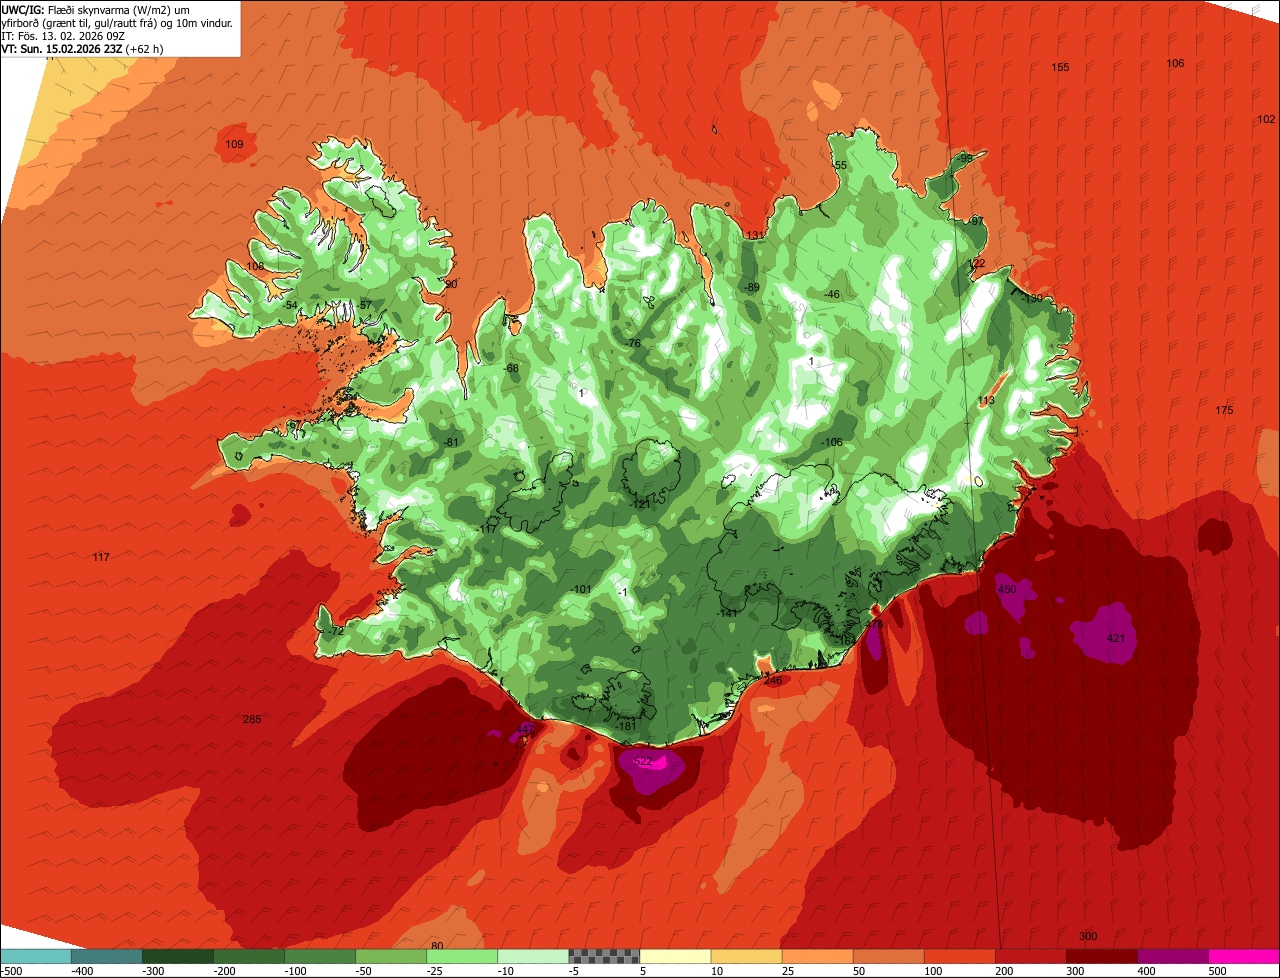Screen dimensions: 1280x978
Task: Click the value 80 at the bottom
Action: (x=436, y=946)
